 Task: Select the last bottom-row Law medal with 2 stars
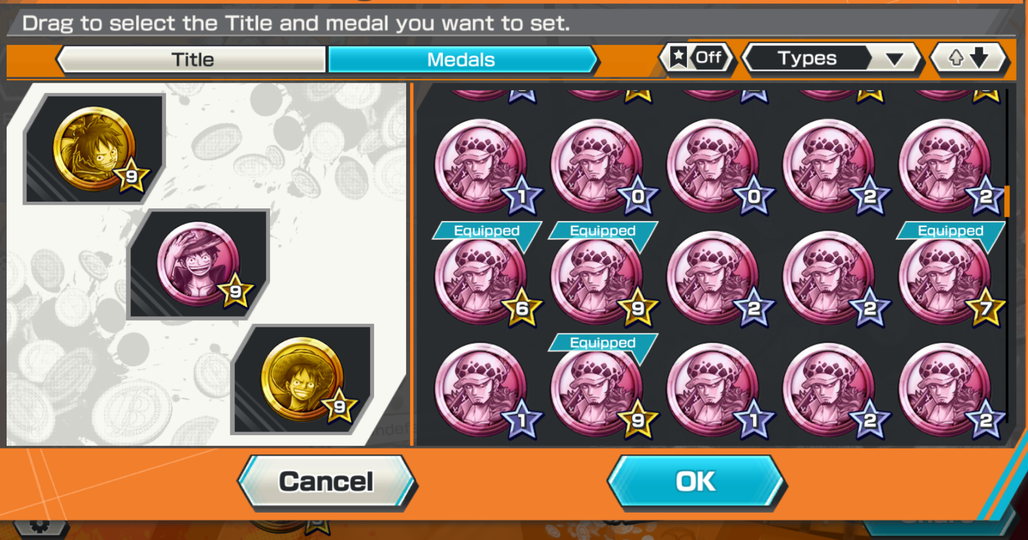coord(950,391)
